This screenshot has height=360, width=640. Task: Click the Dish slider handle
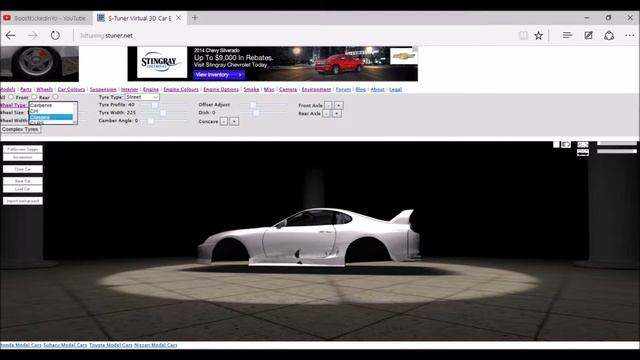click(x=256, y=113)
